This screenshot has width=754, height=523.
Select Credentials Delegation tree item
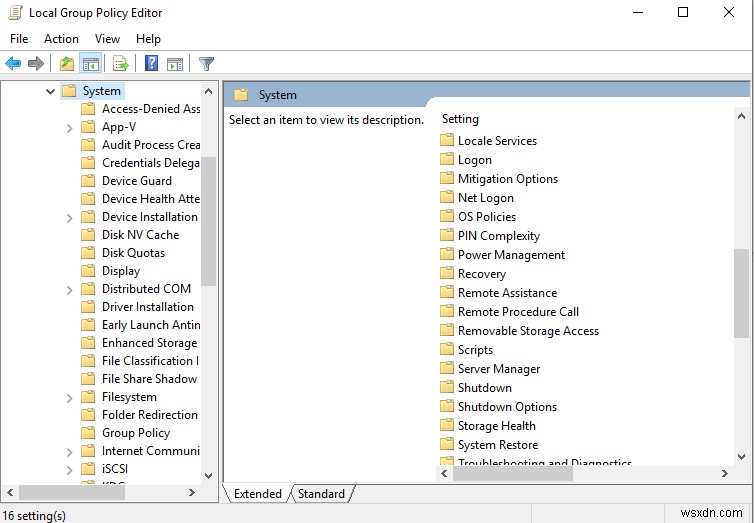[x=151, y=163]
